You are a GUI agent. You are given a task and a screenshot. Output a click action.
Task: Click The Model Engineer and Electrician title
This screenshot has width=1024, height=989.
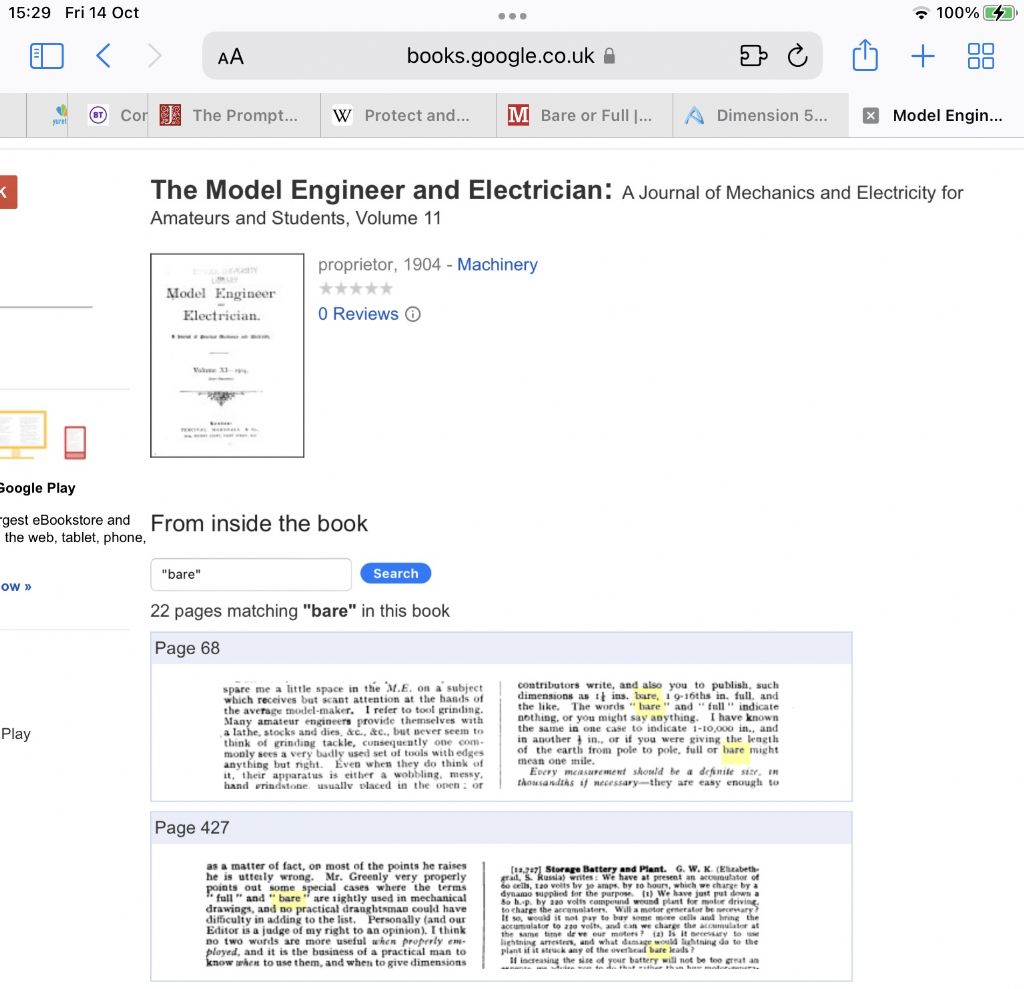point(381,190)
